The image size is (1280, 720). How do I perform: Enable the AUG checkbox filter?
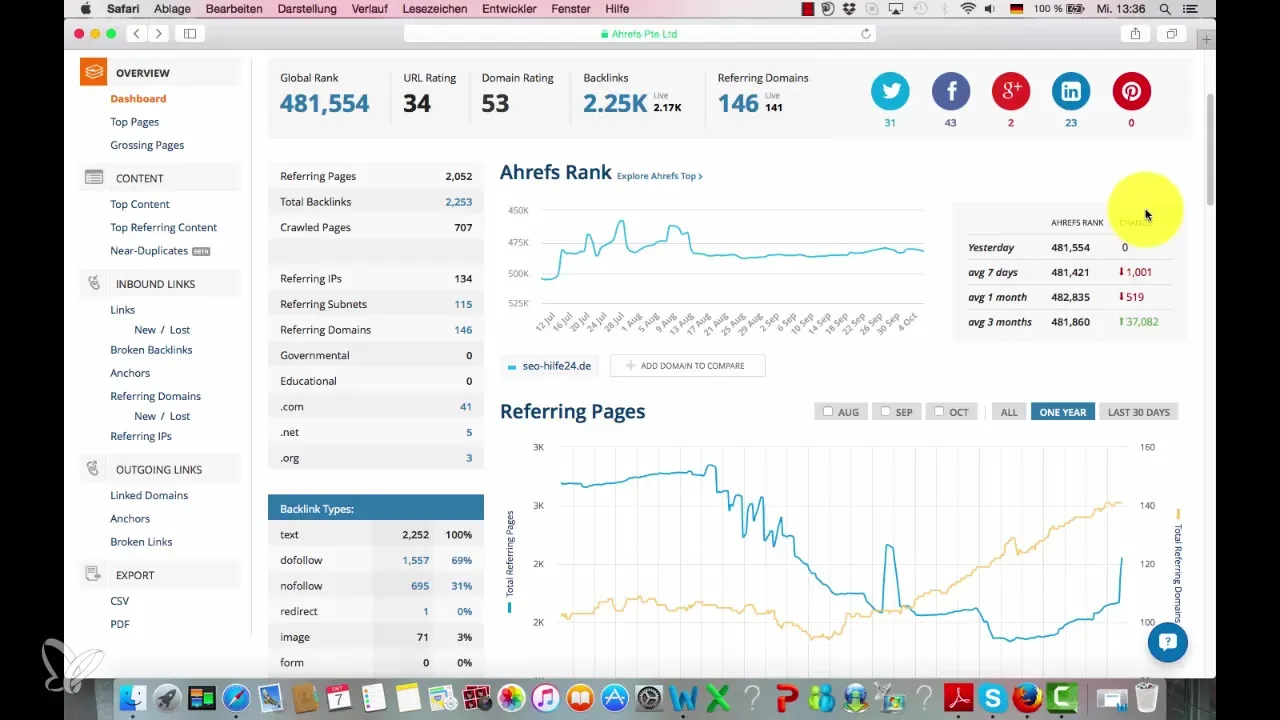click(x=827, y=411)
